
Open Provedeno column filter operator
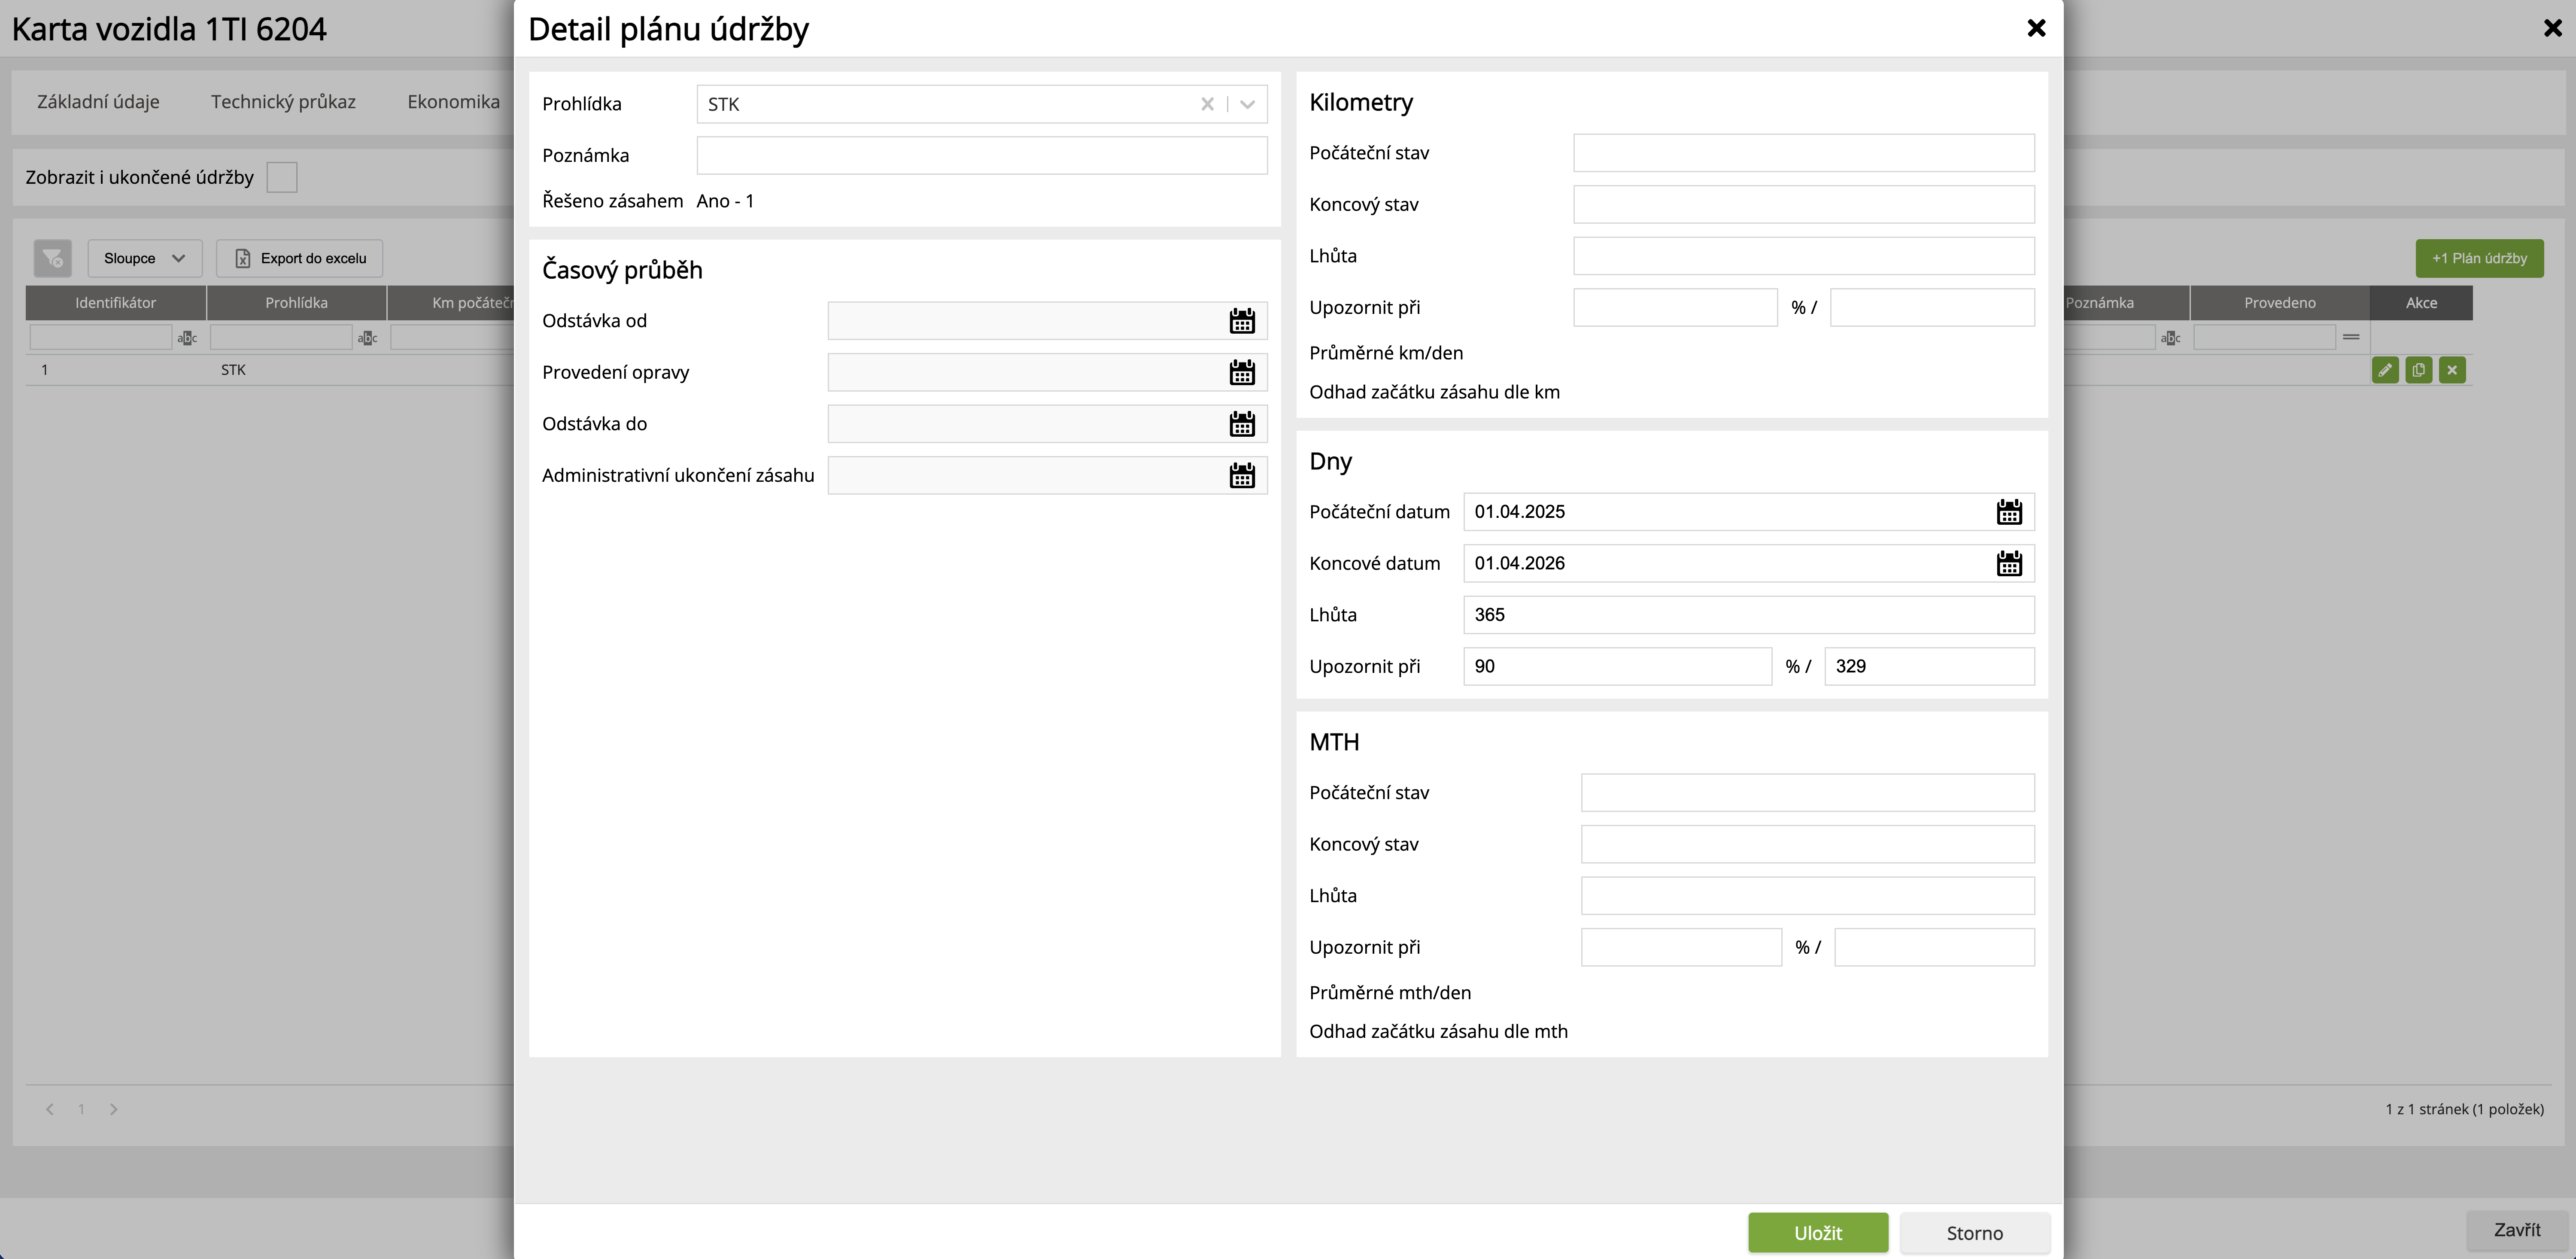(x=2351, y=337)
